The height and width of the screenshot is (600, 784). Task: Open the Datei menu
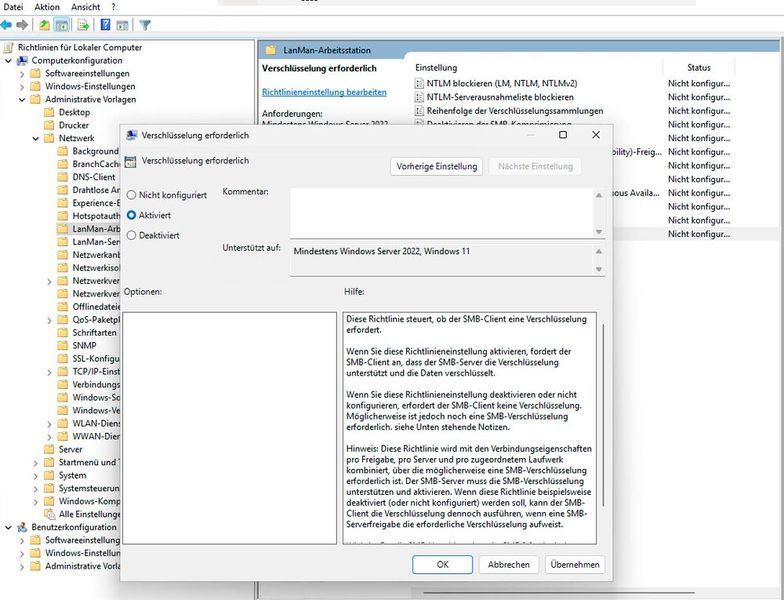coord(13,7)
